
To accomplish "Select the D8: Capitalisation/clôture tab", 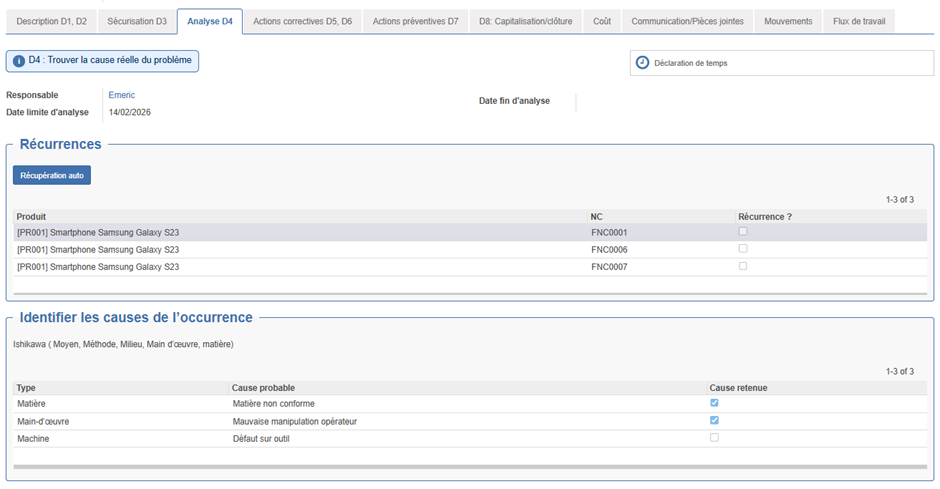I will coord(525,21).
